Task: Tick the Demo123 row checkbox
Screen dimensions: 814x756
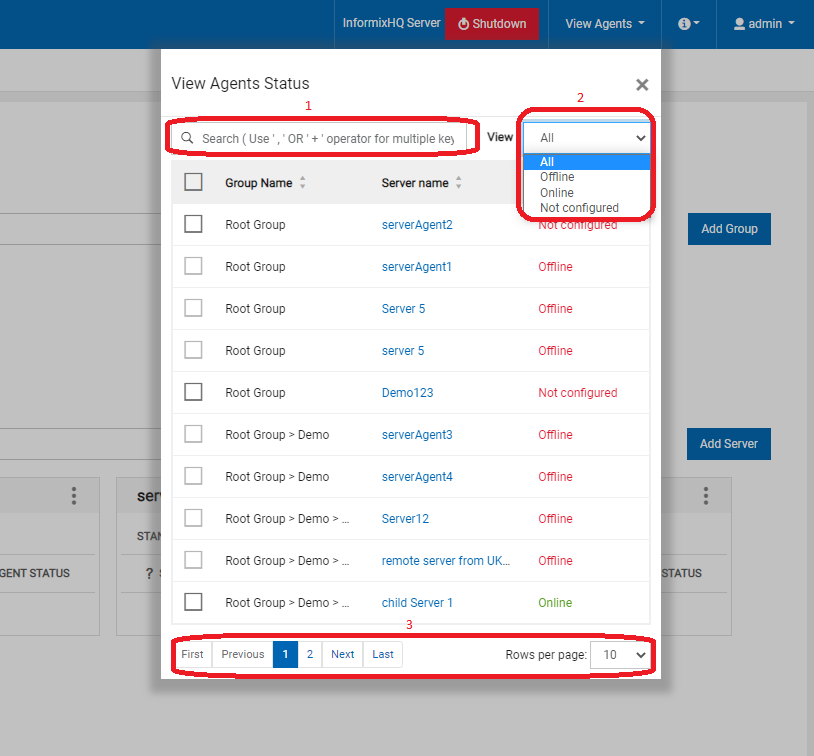Action: point(194,392)
